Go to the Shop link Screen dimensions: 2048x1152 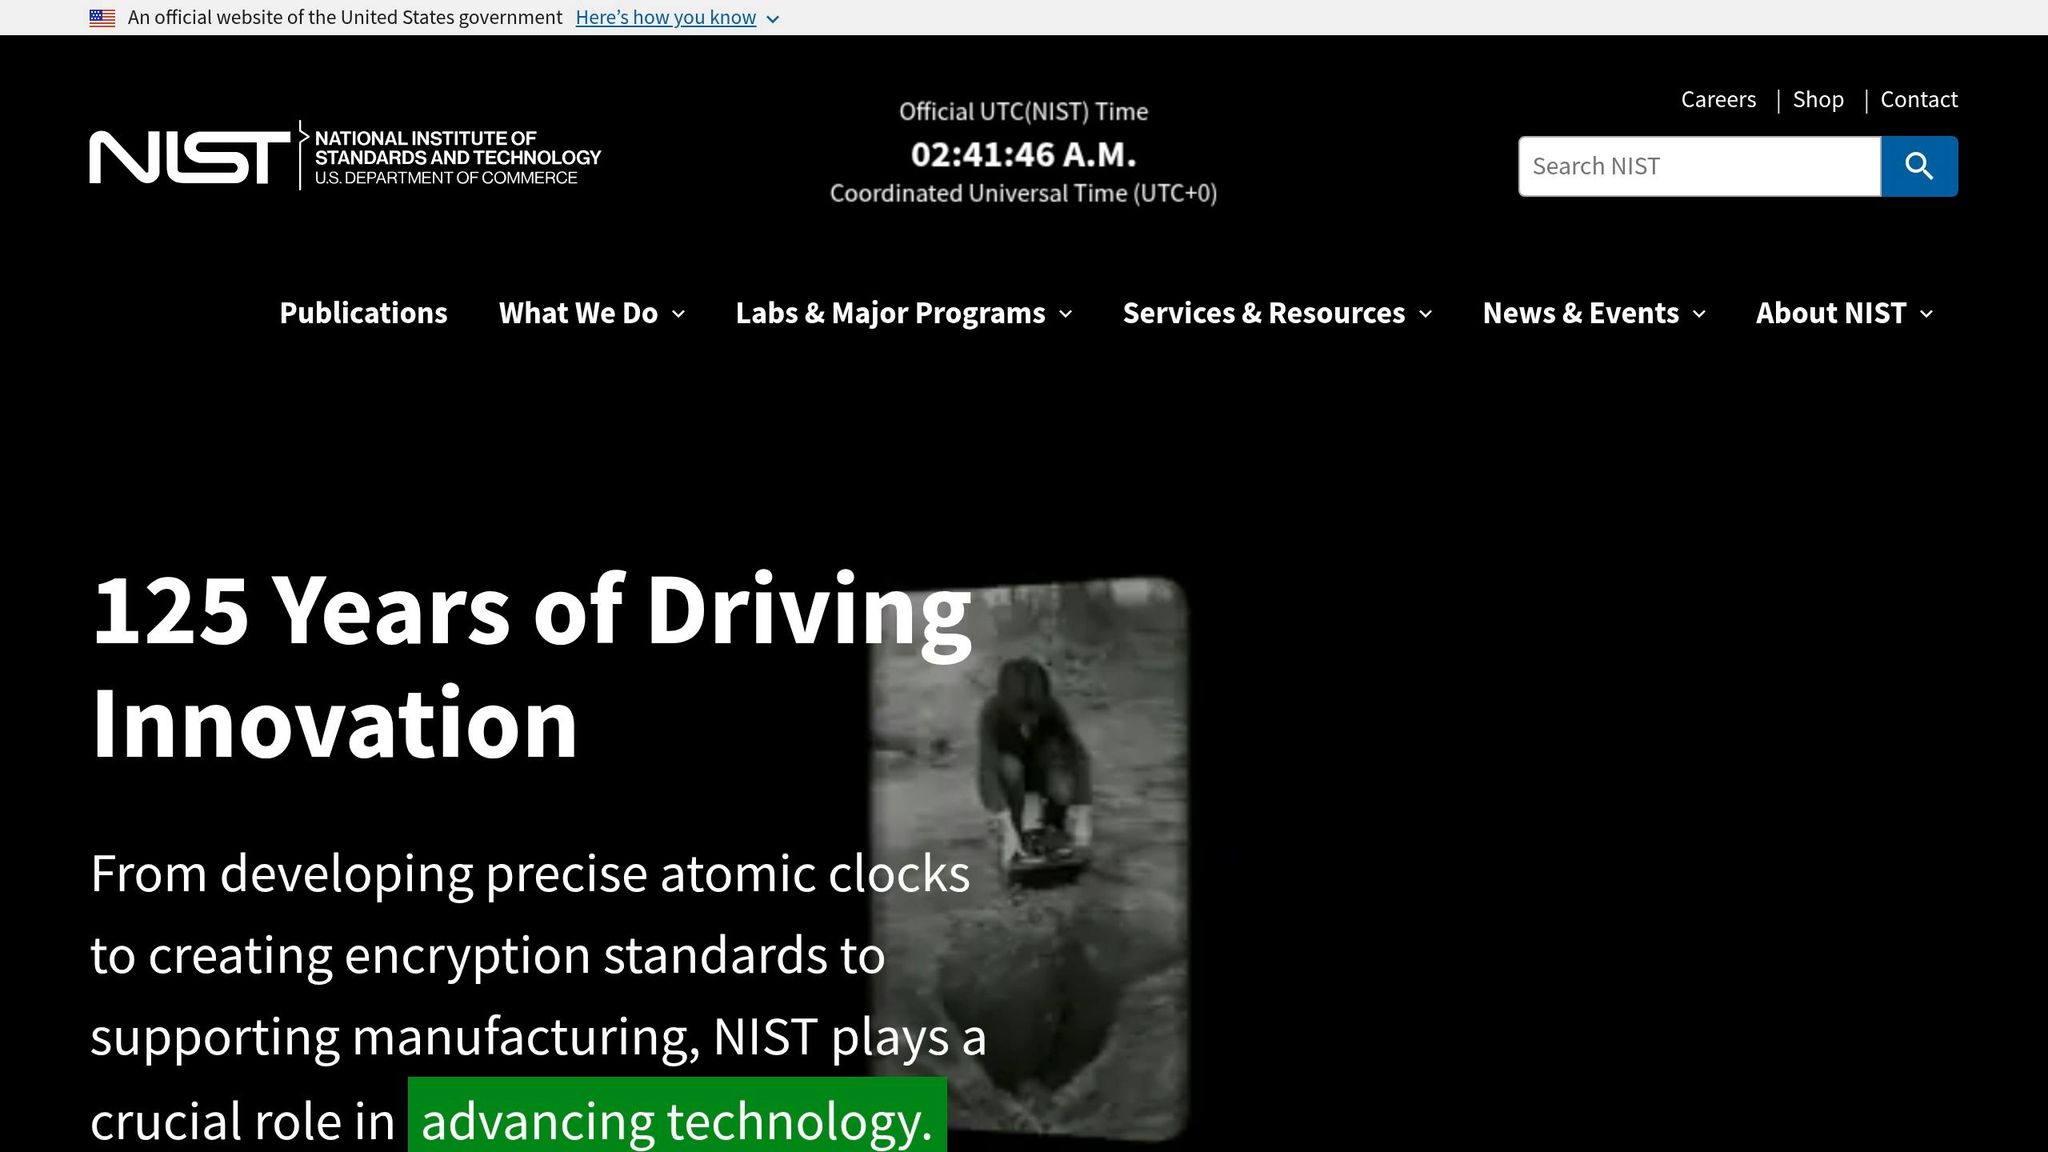point(1818,99)
